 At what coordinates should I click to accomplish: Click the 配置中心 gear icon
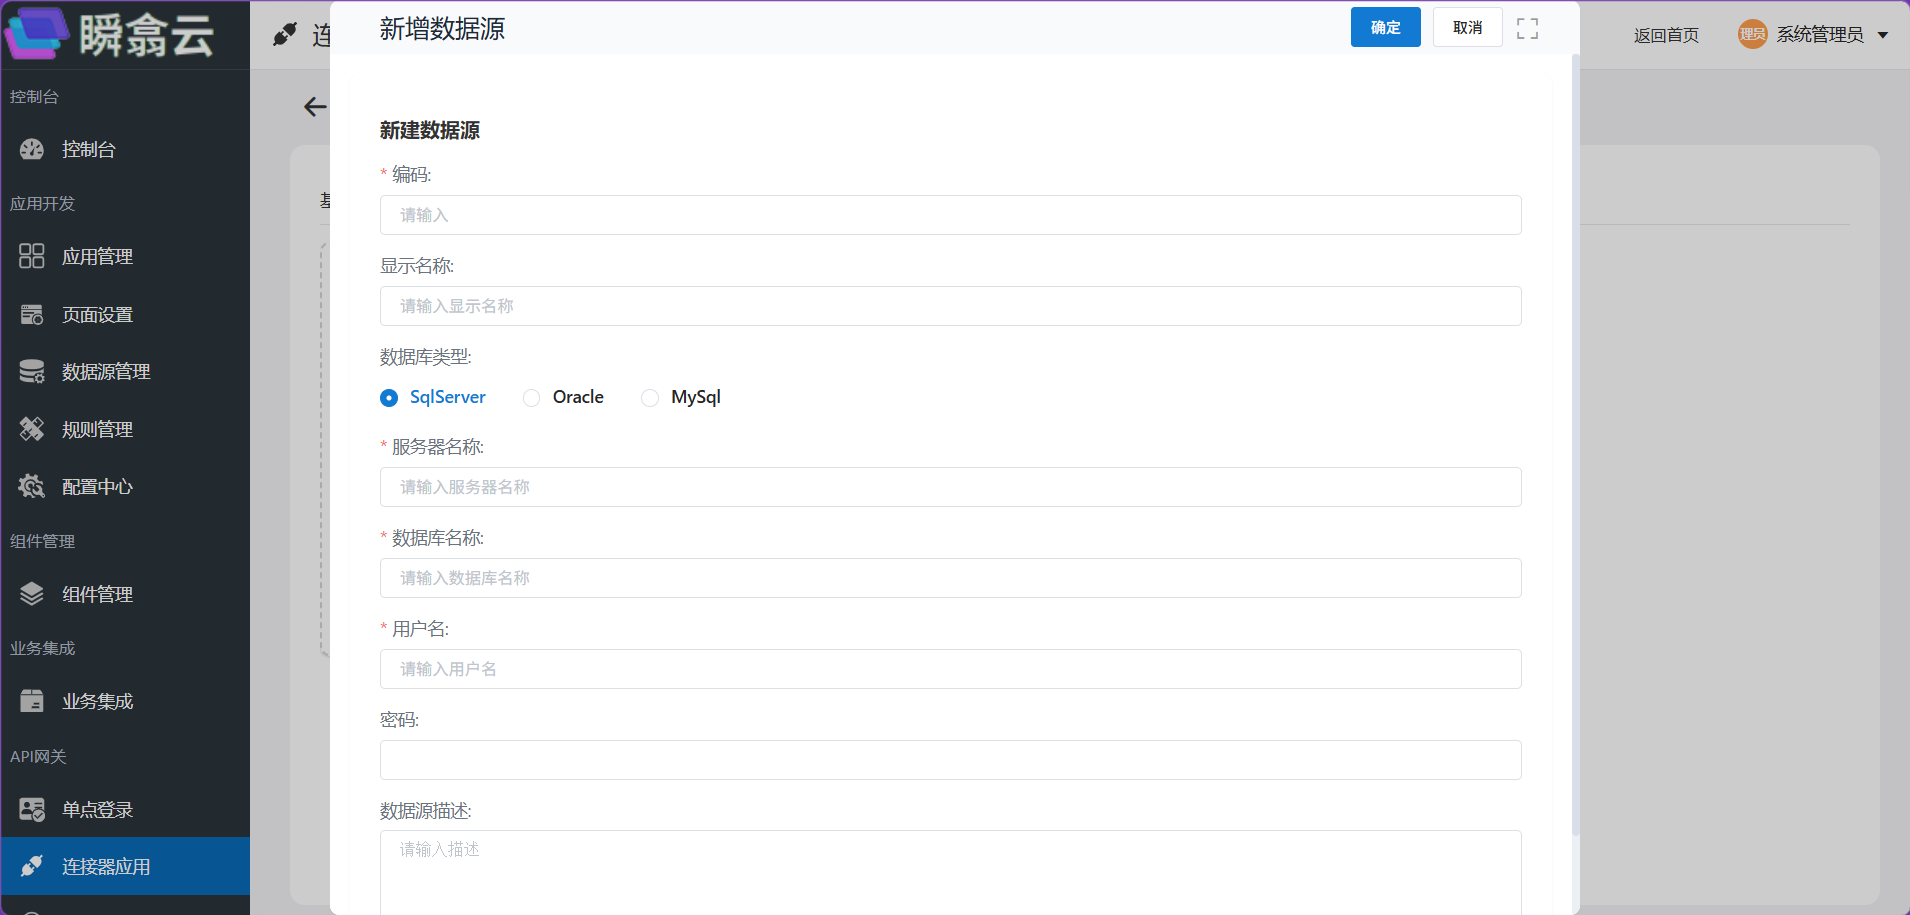(x=32, y=486)
